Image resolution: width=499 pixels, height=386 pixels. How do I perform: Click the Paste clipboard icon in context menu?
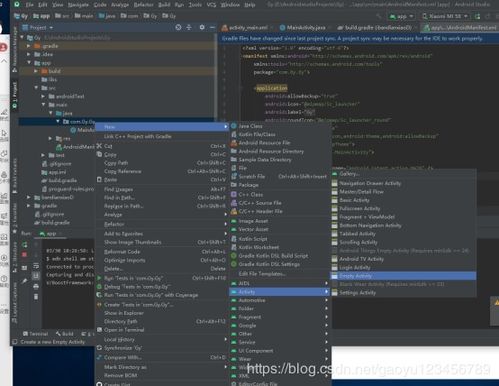99,179
